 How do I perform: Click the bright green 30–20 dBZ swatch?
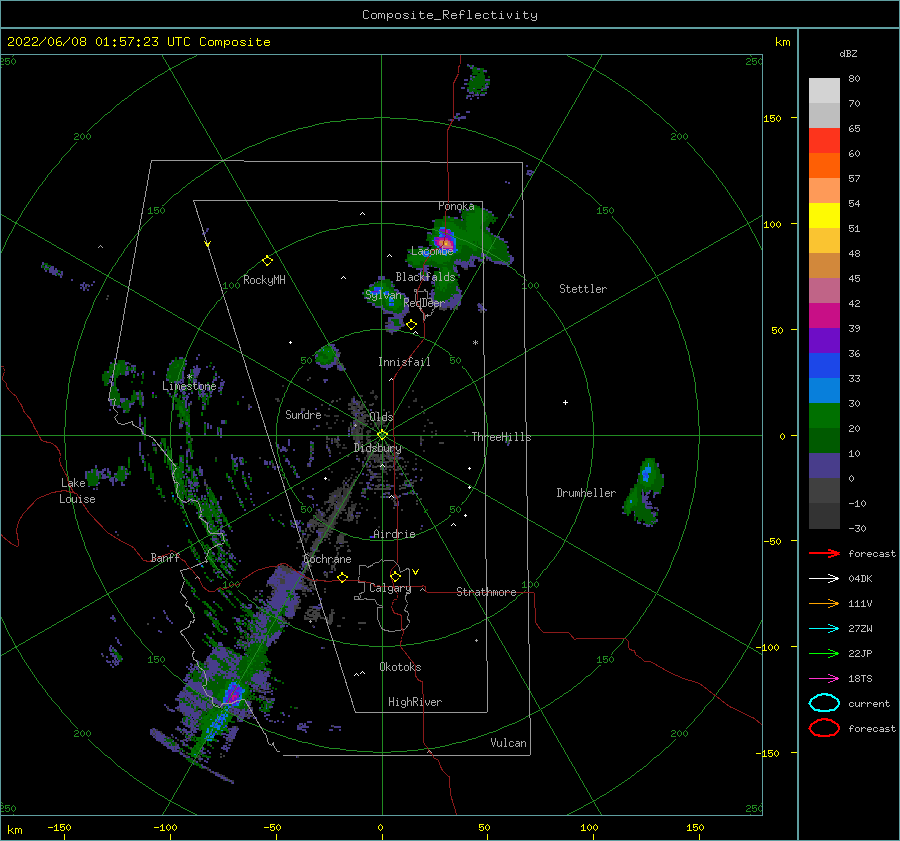(824, 415)
